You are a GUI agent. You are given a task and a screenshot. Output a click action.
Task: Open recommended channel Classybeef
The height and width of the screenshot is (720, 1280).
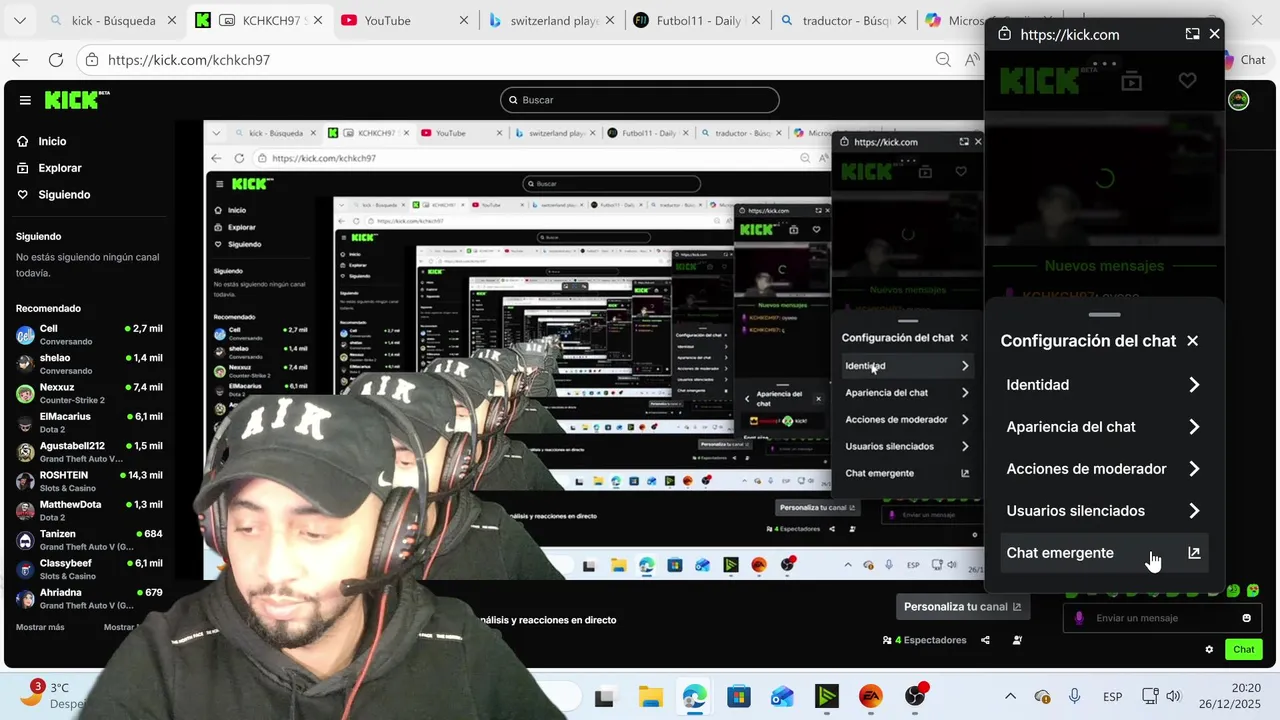(x=89, y=569)
